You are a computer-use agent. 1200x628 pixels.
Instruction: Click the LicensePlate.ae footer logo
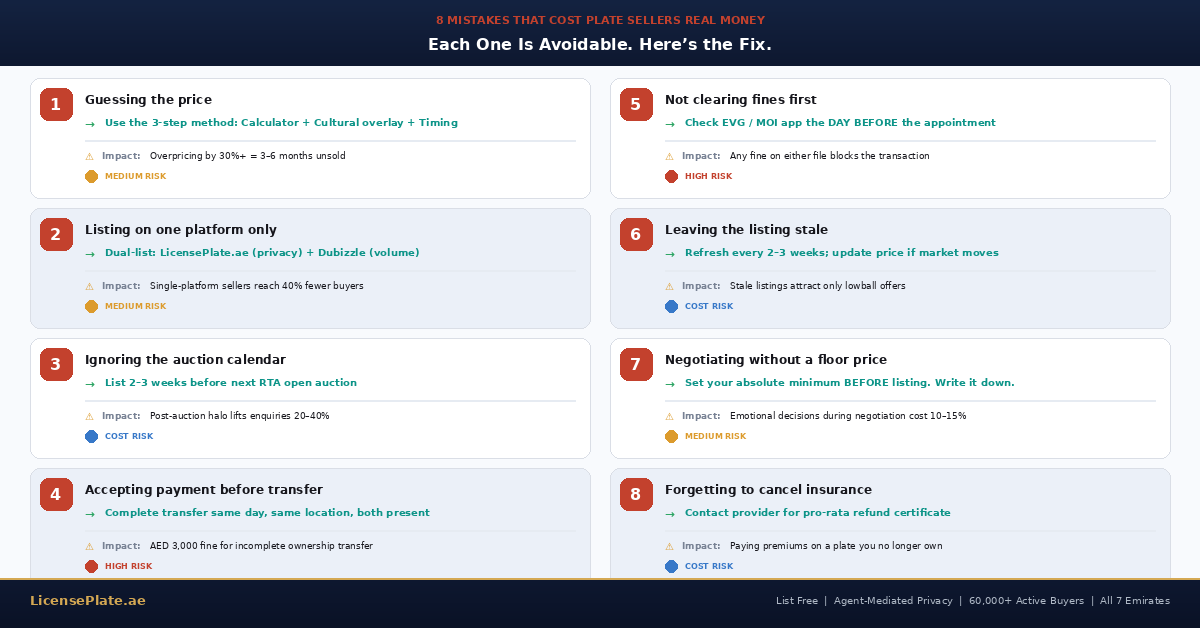point(87,601)
